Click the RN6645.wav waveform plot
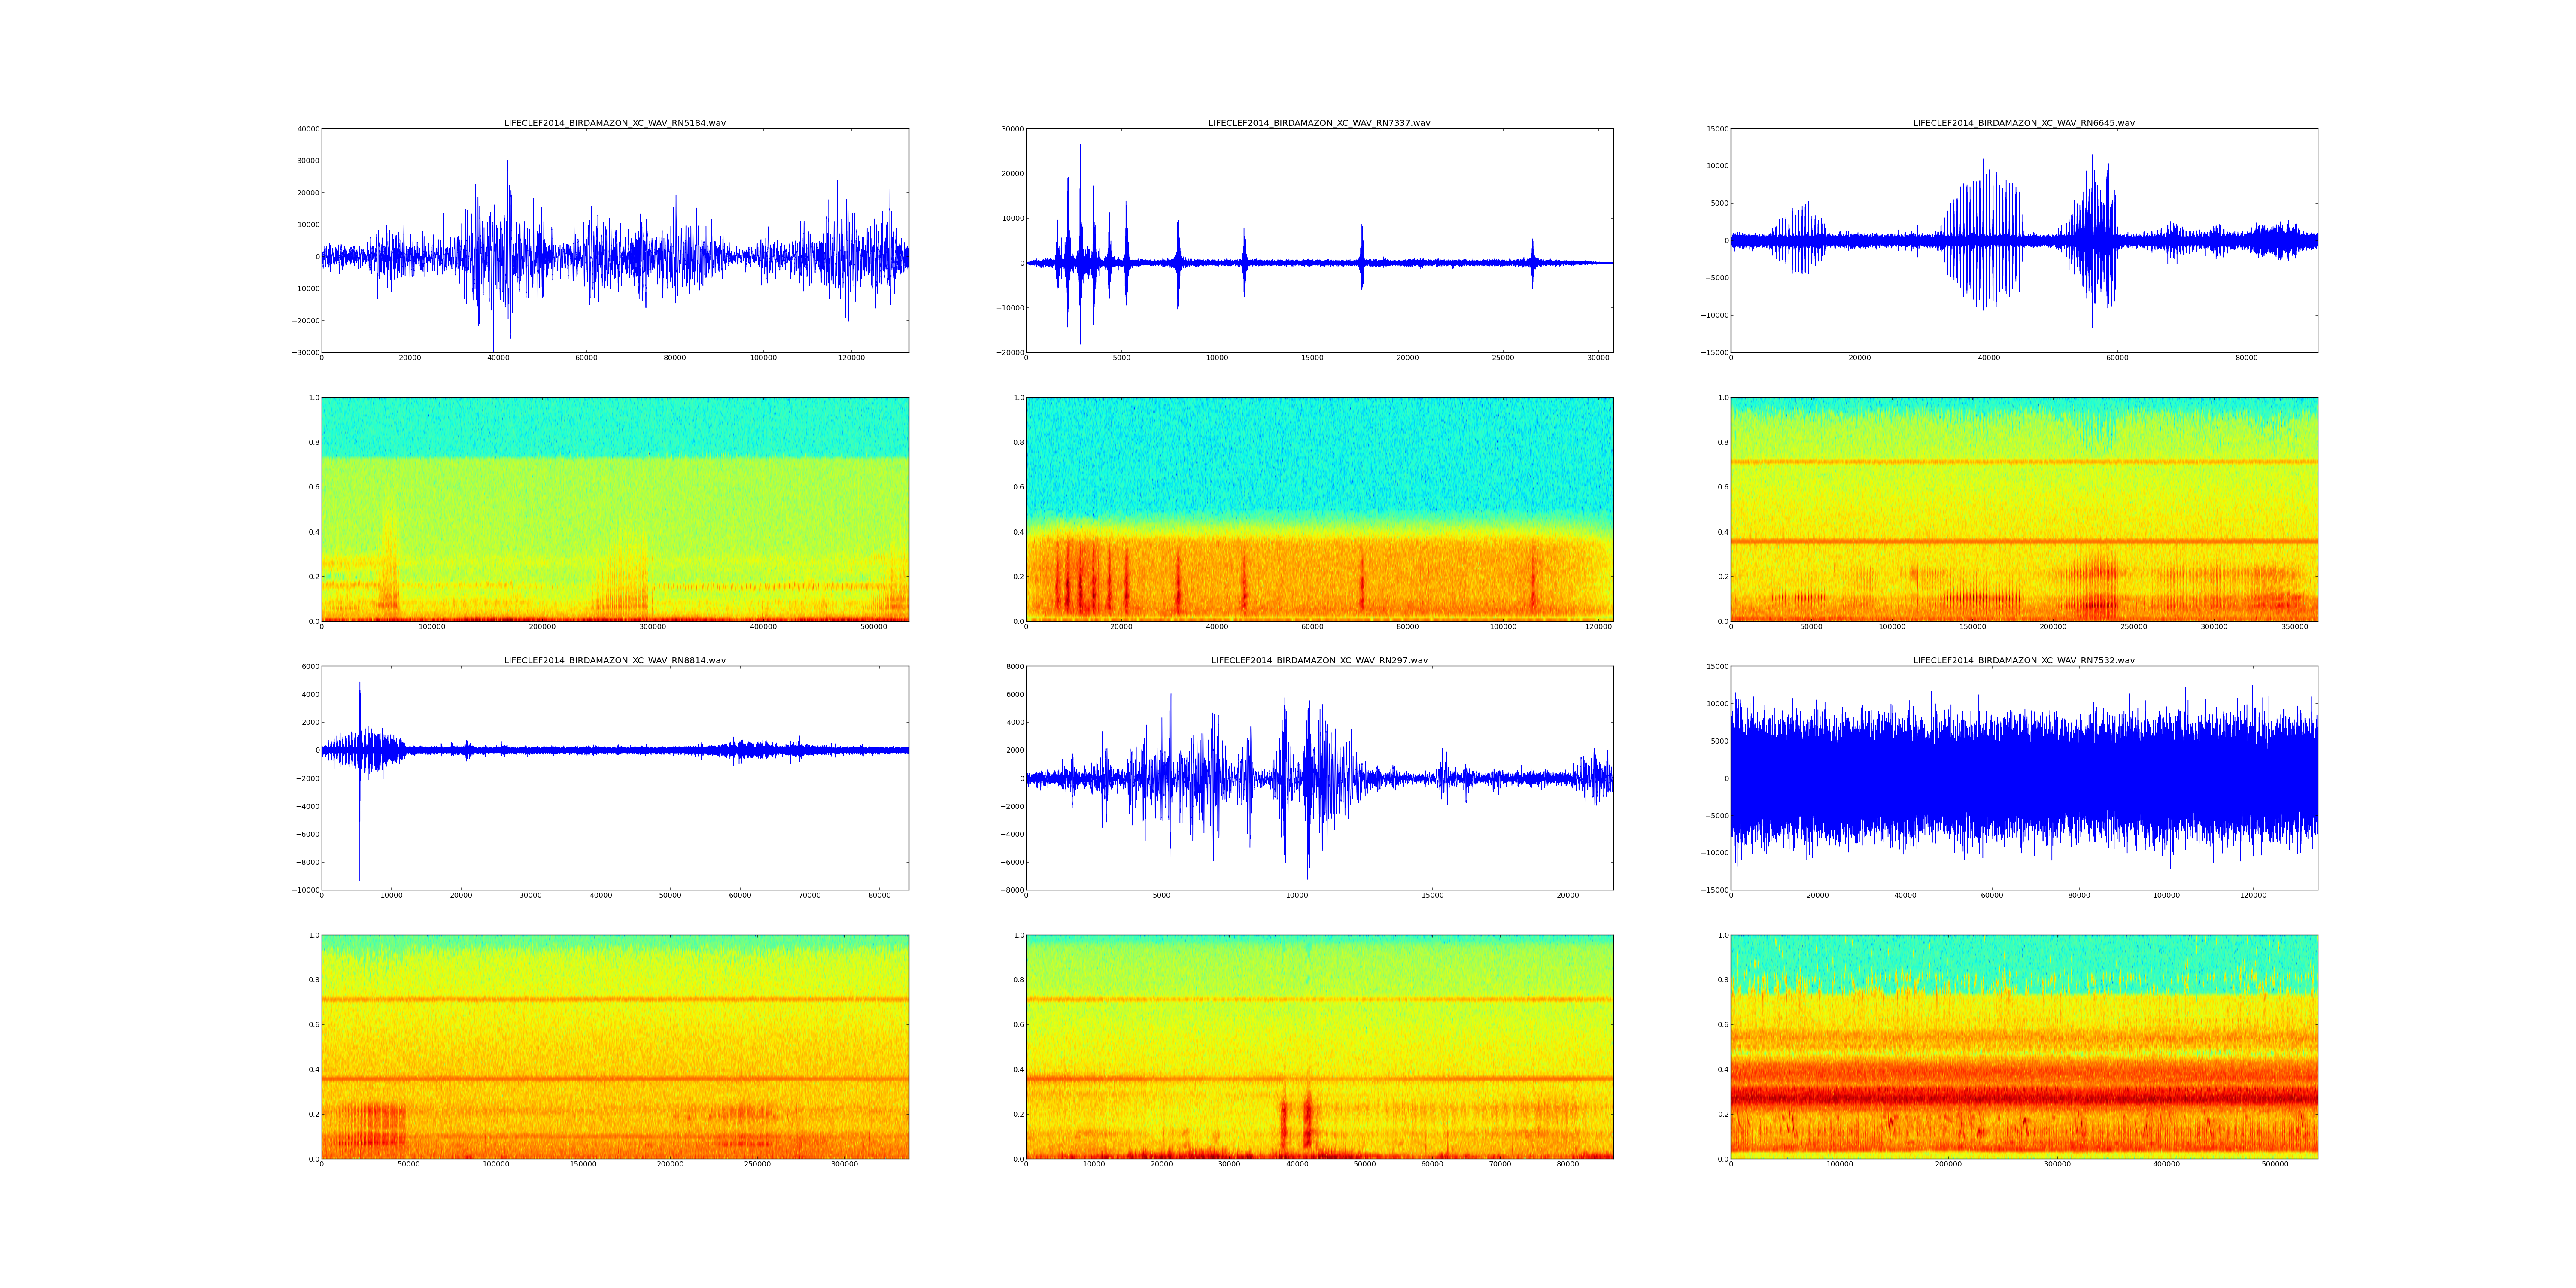 [2023, 240]
